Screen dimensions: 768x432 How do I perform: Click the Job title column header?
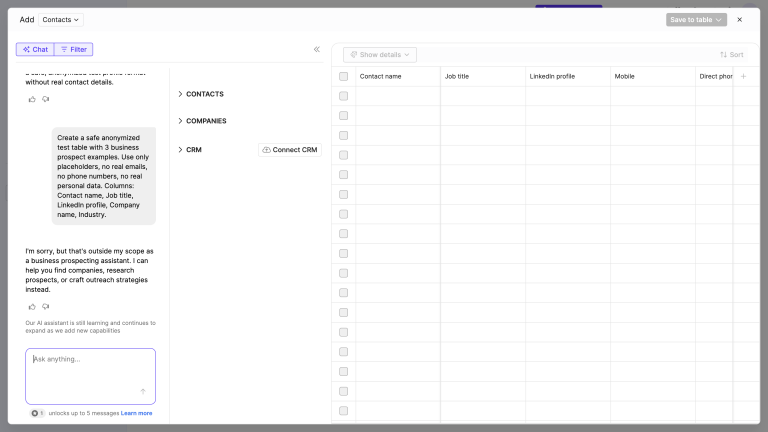[x=483, y=76]
